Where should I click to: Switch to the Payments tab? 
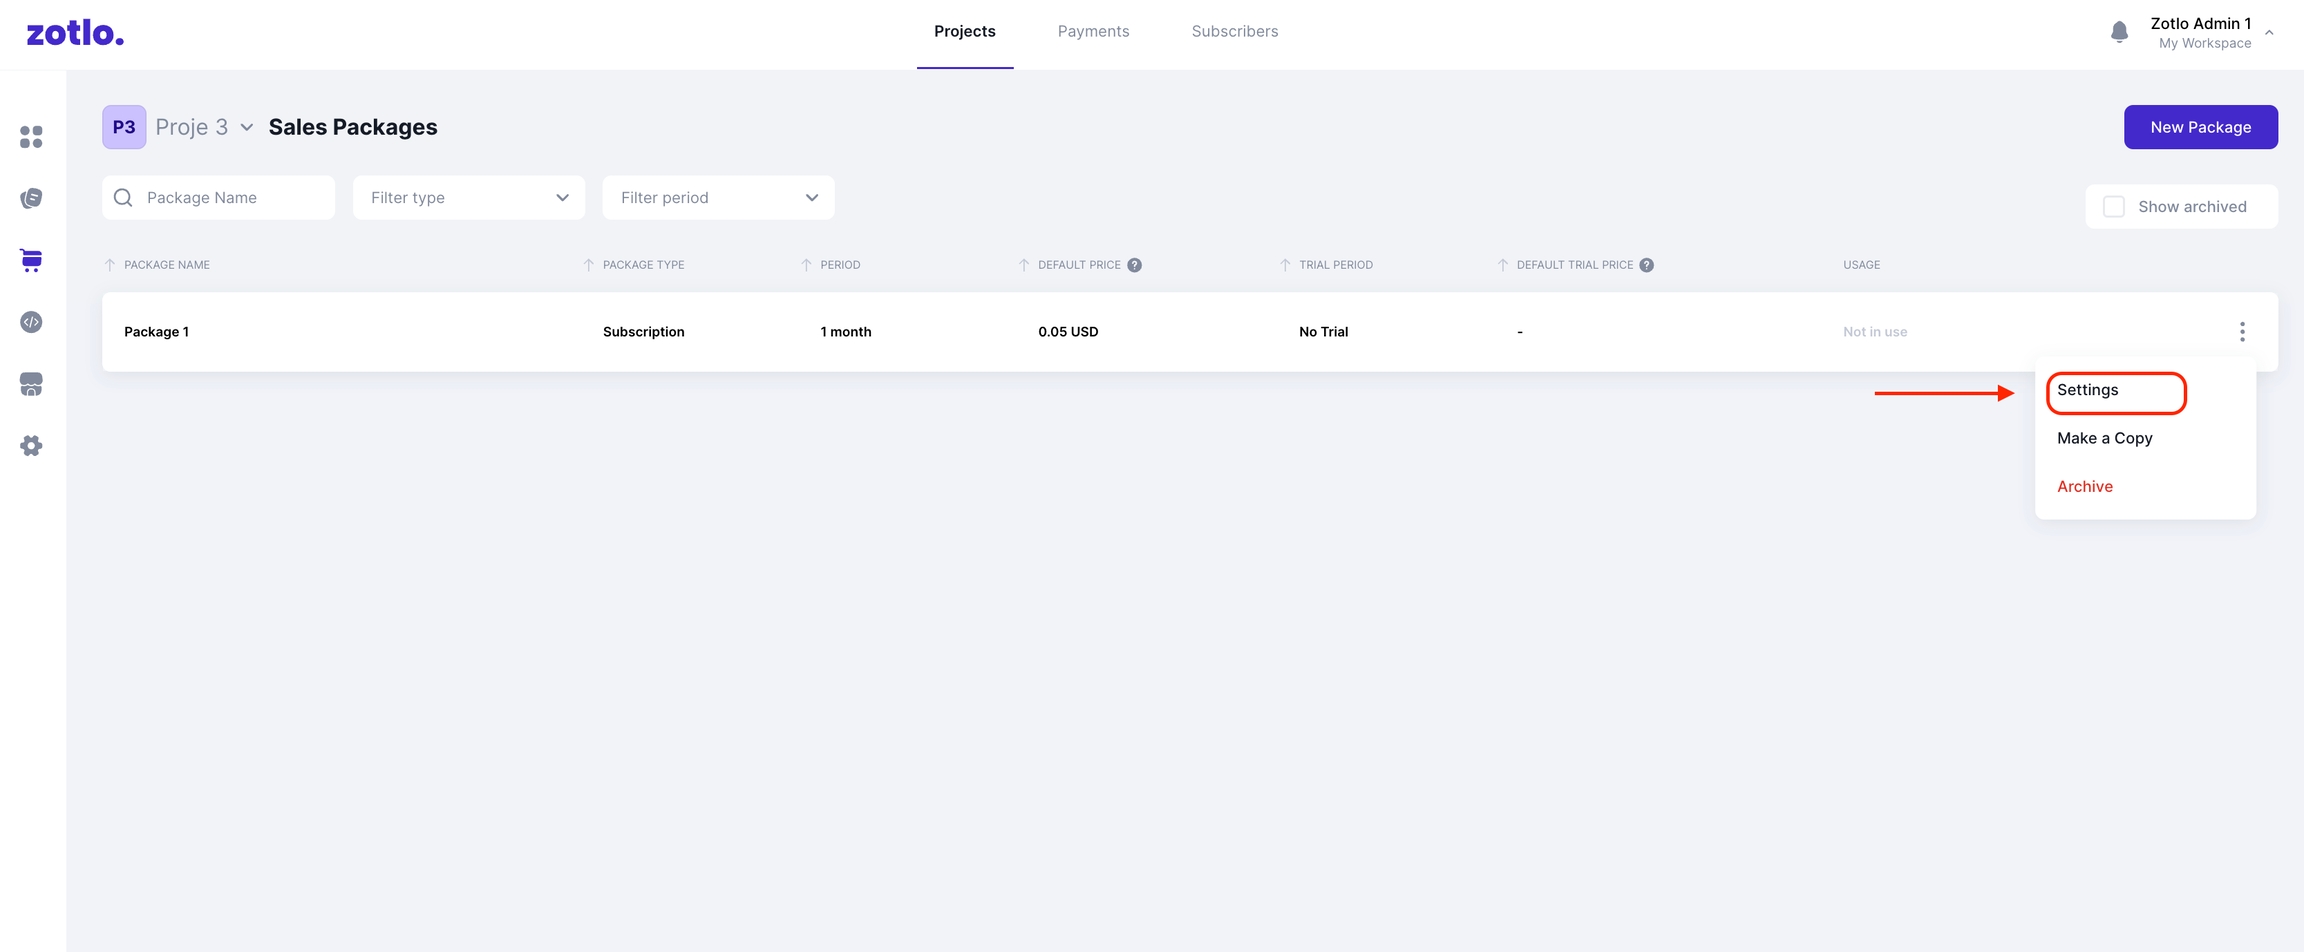1093,32
